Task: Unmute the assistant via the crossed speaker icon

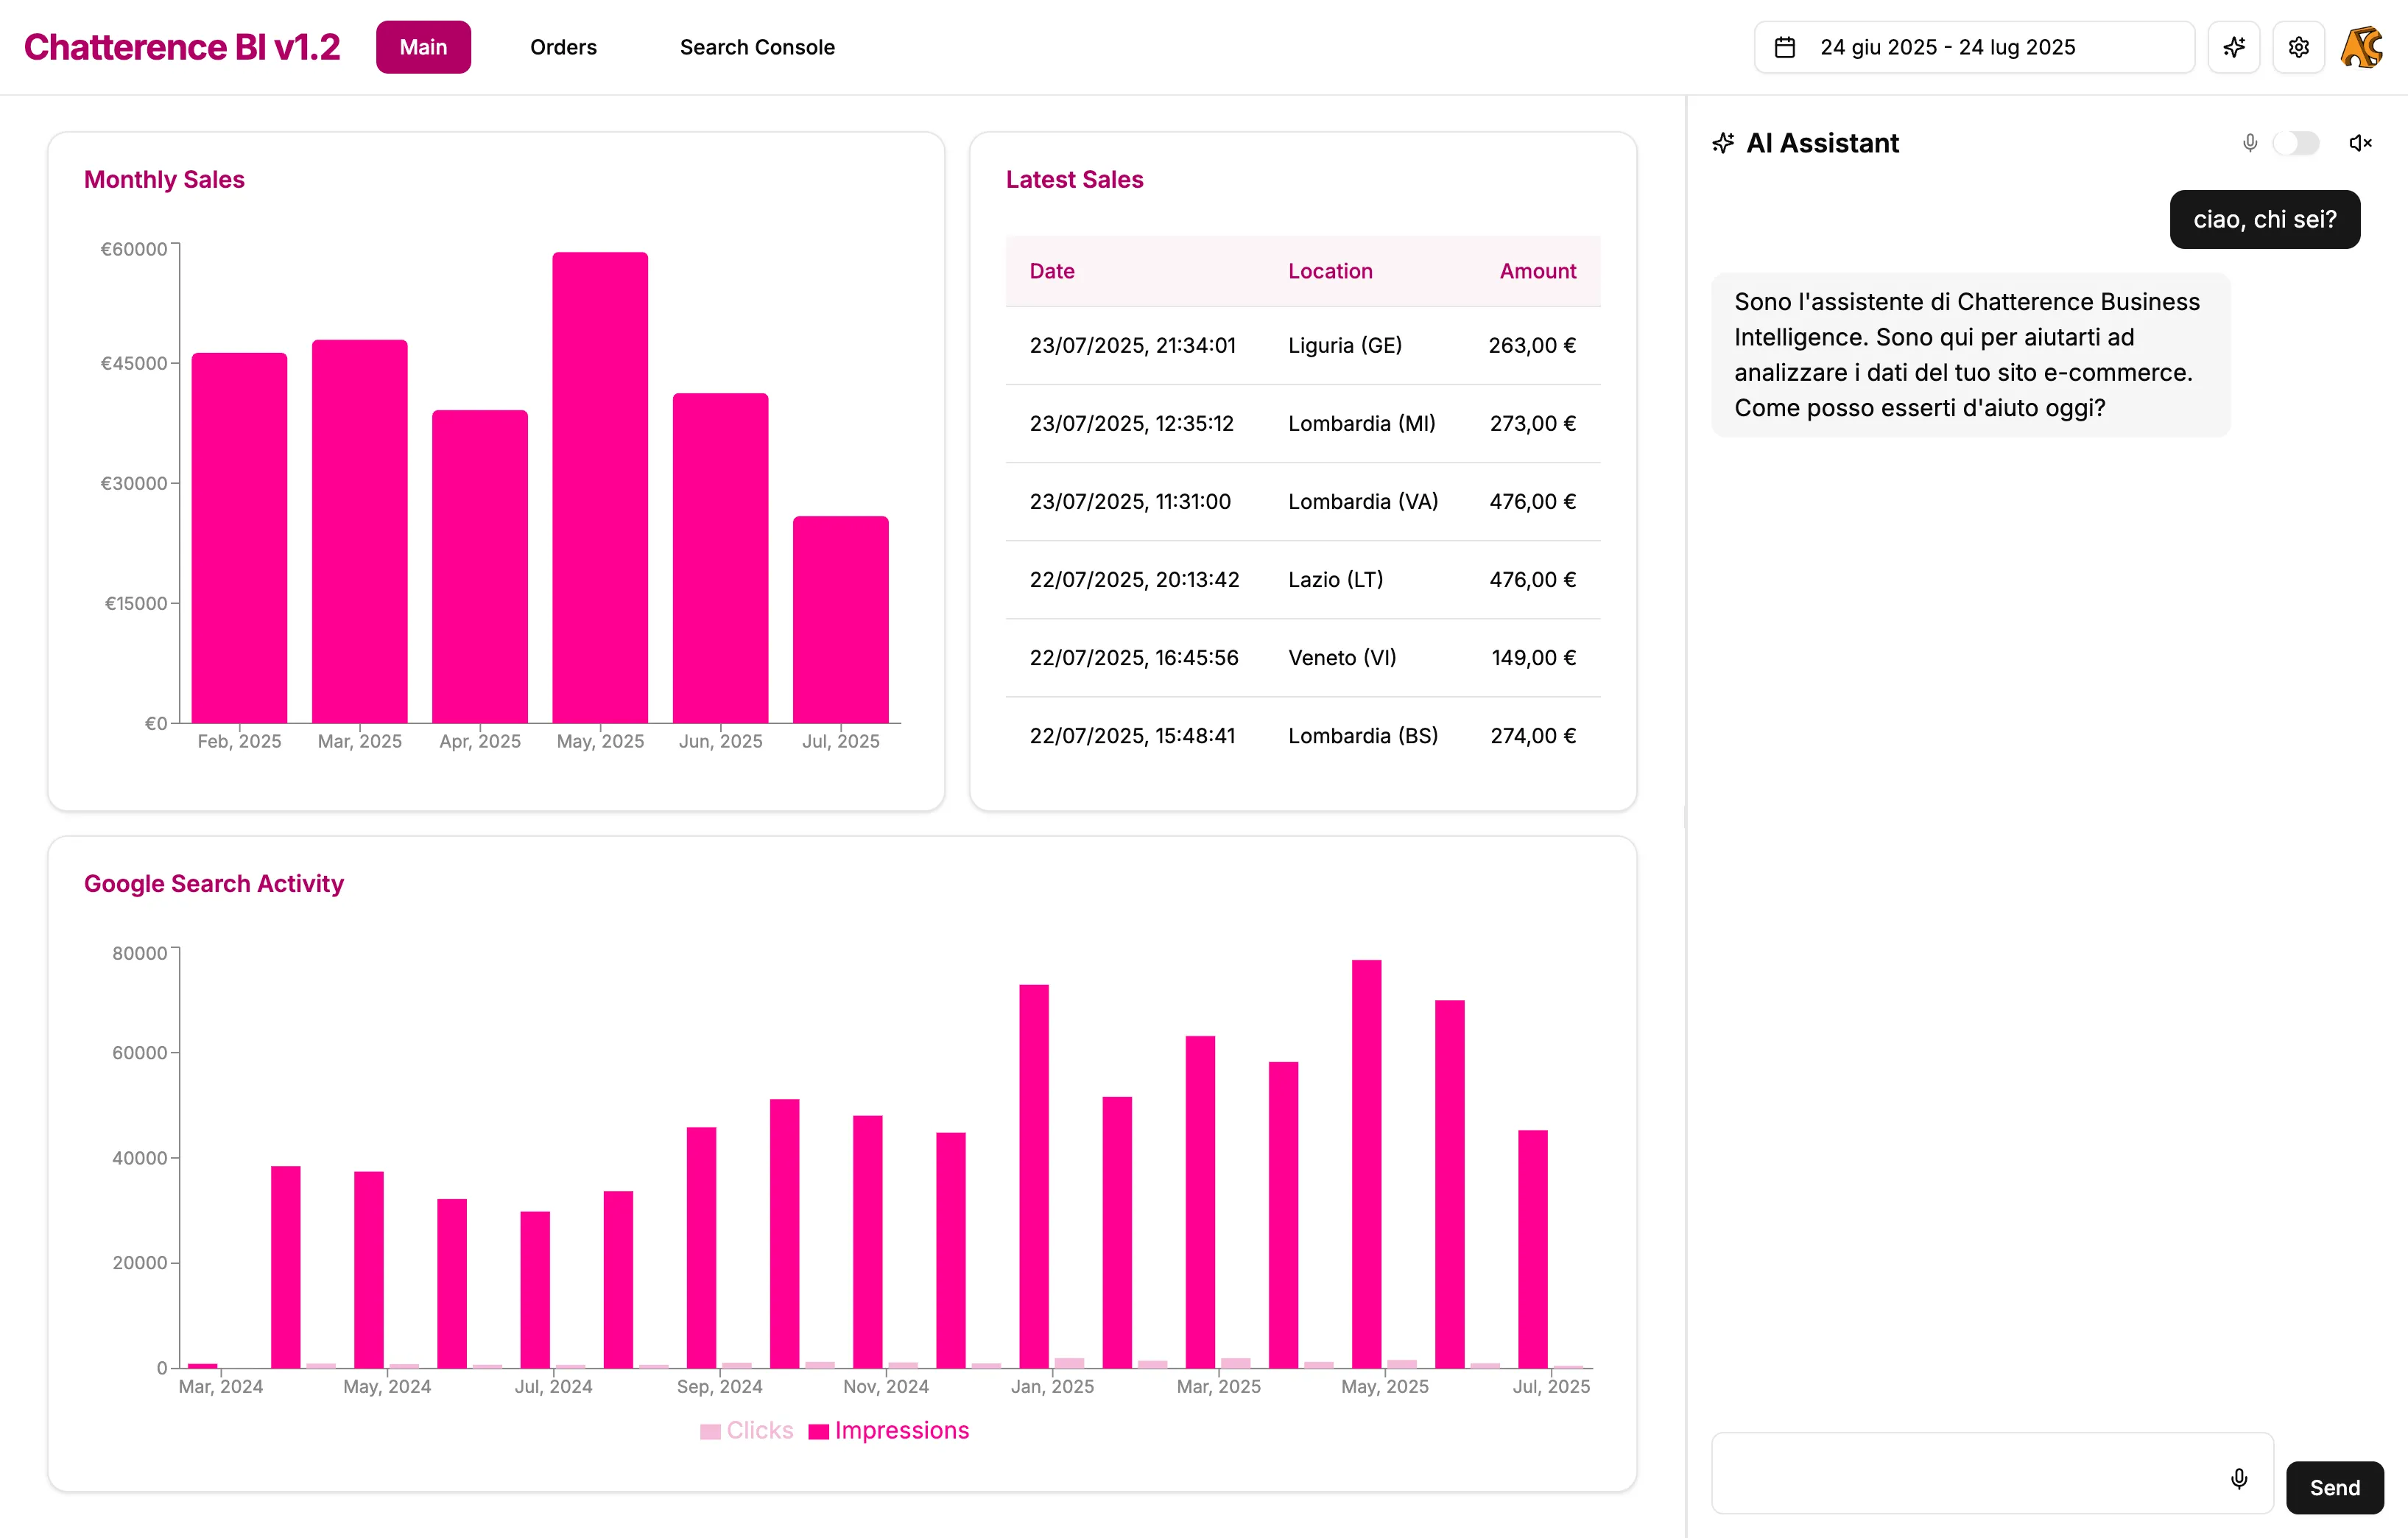Action: (2360, 143)
